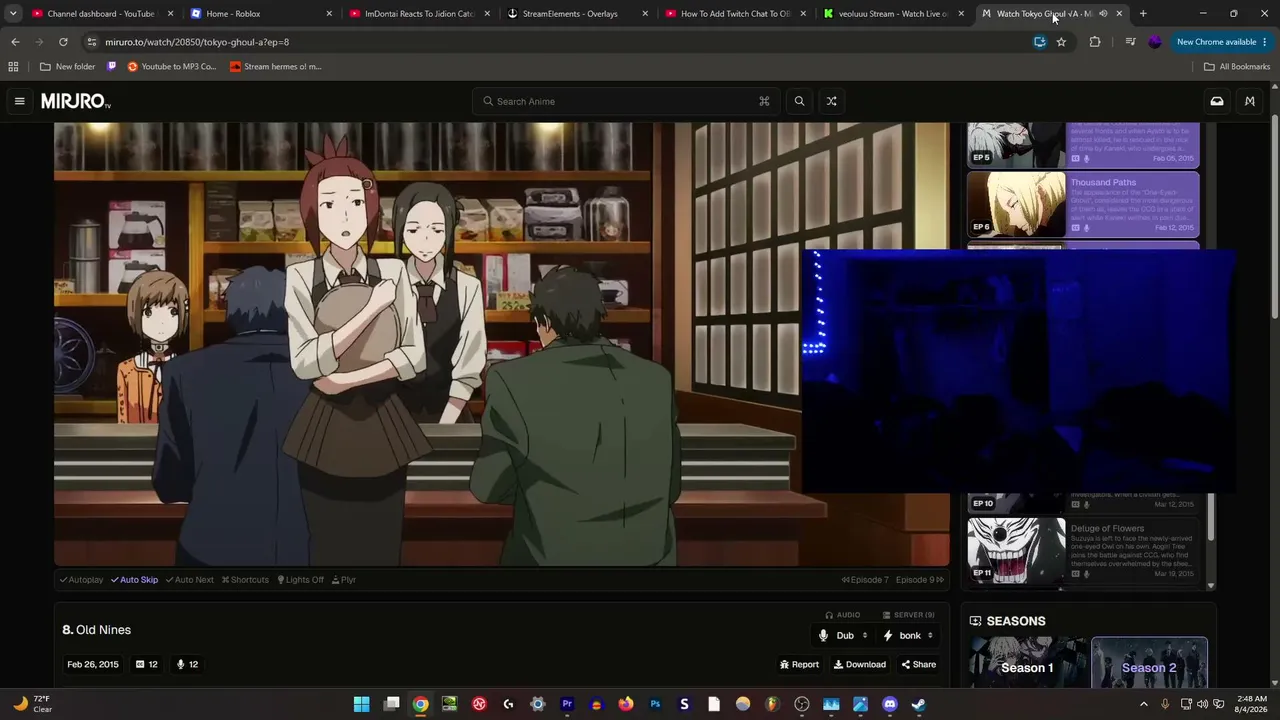The height and width of the screenshot is (720, 1280).
Task: Toggle the Autoplay option
Action: (x=81, y=580)
